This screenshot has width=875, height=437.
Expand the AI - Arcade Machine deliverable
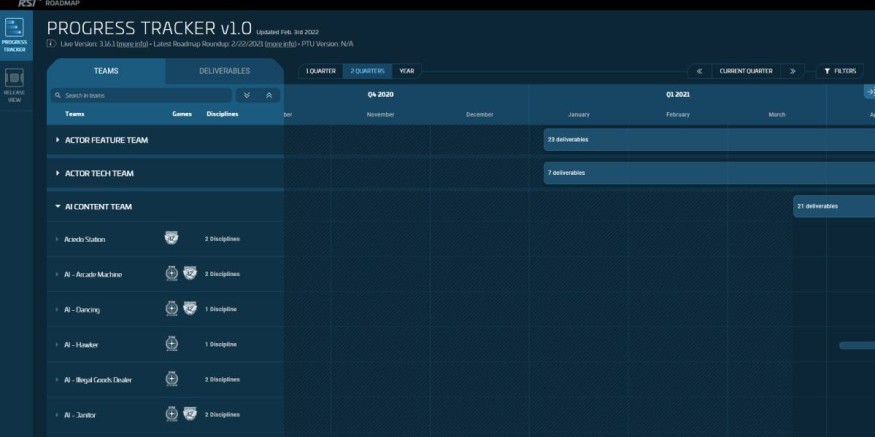(x=57, y=275)
